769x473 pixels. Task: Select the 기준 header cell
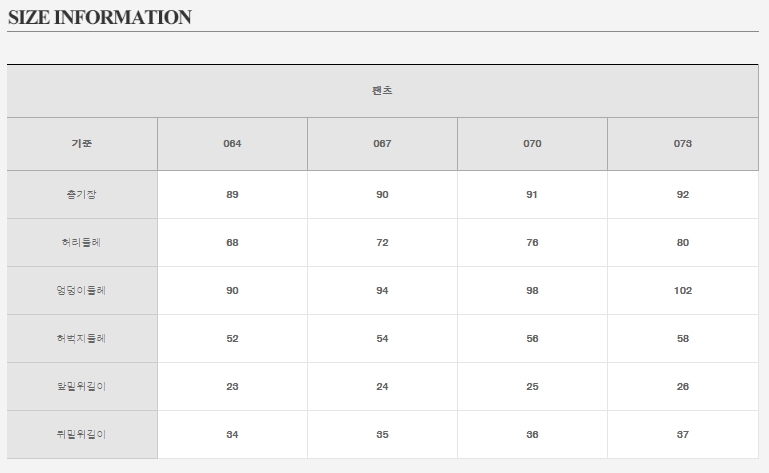click(82, 144)
